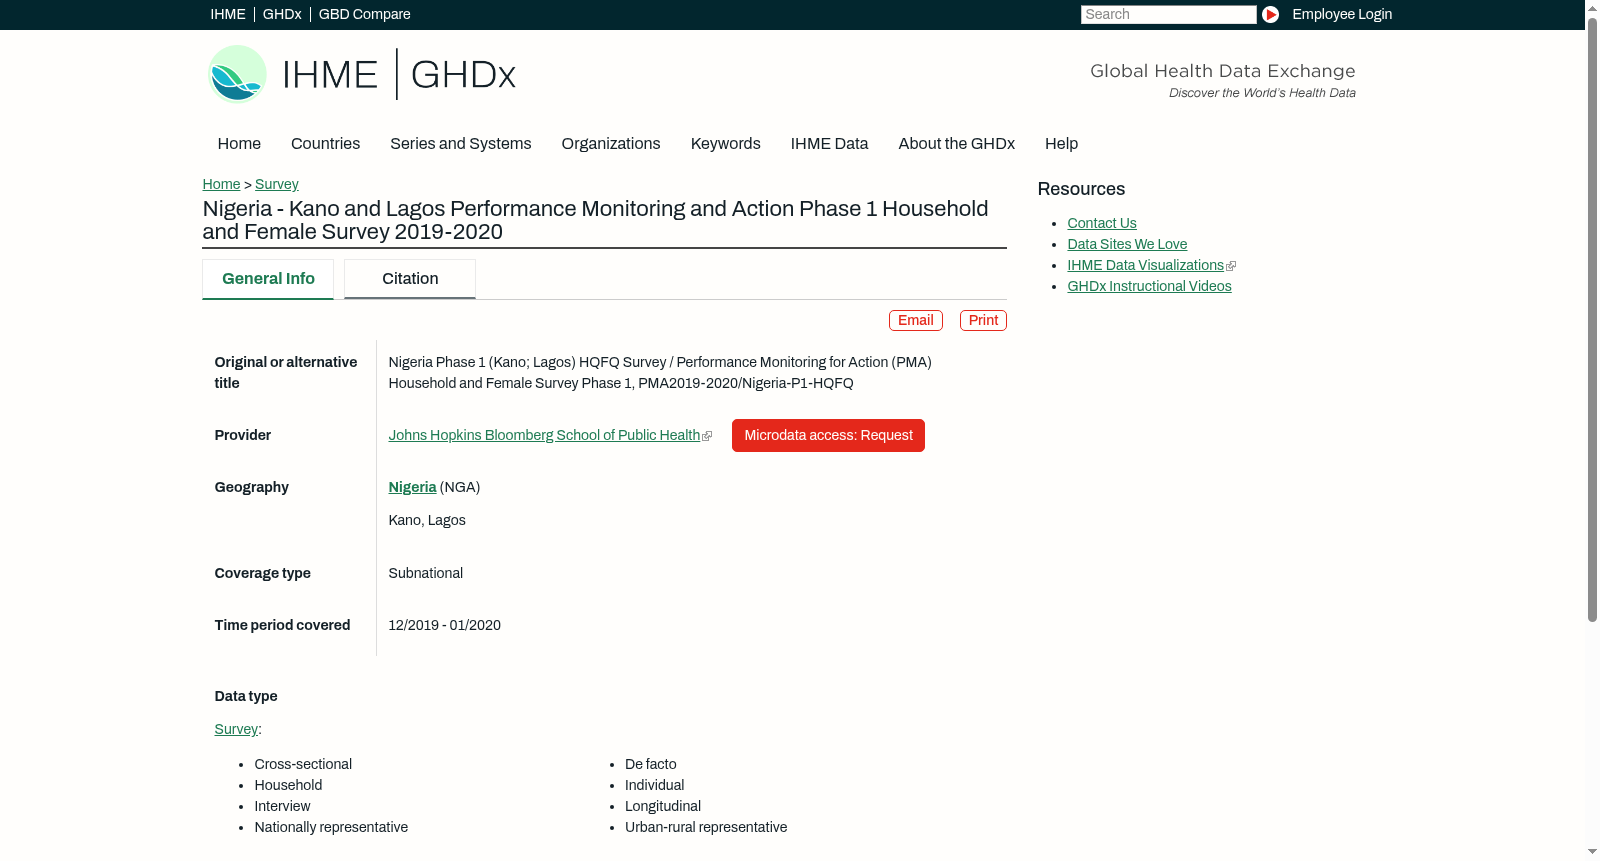Click the 'Urban-rural representative' list item

706,827
